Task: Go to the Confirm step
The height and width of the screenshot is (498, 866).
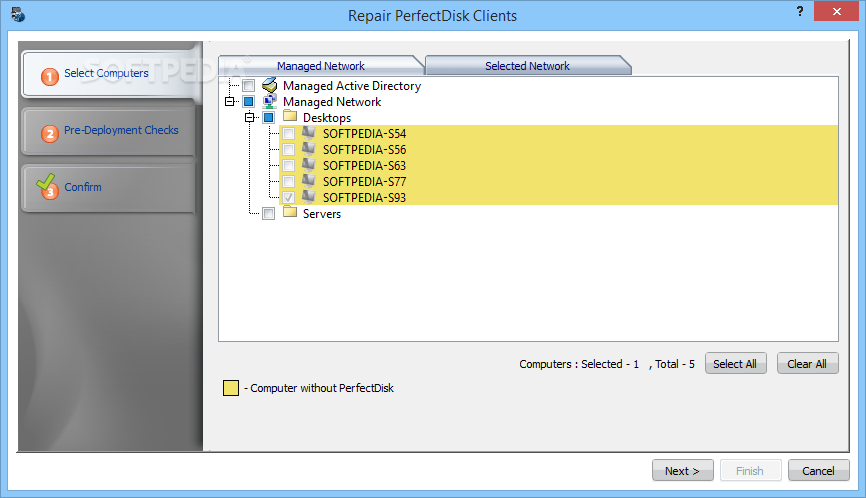Action: (x=108, y=188)
